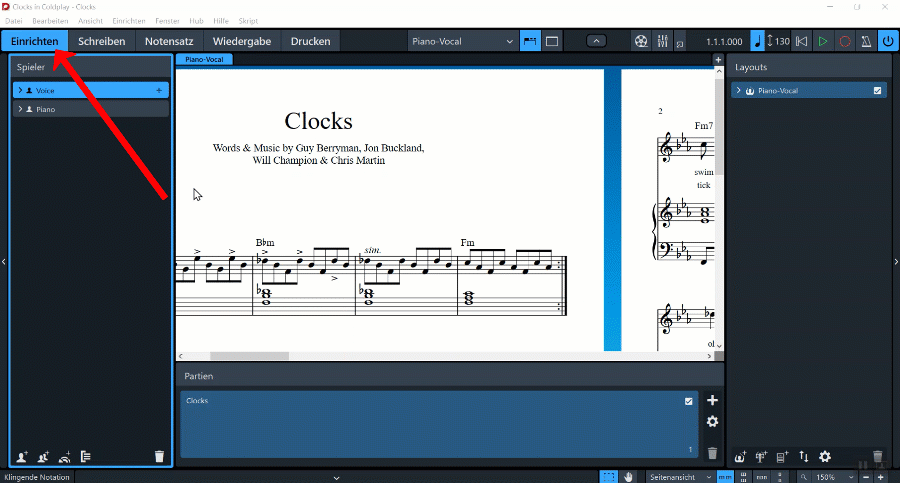Uncheck the Piano-Vocal layout checkbox
900x483 pixels.
click(877, 91)
